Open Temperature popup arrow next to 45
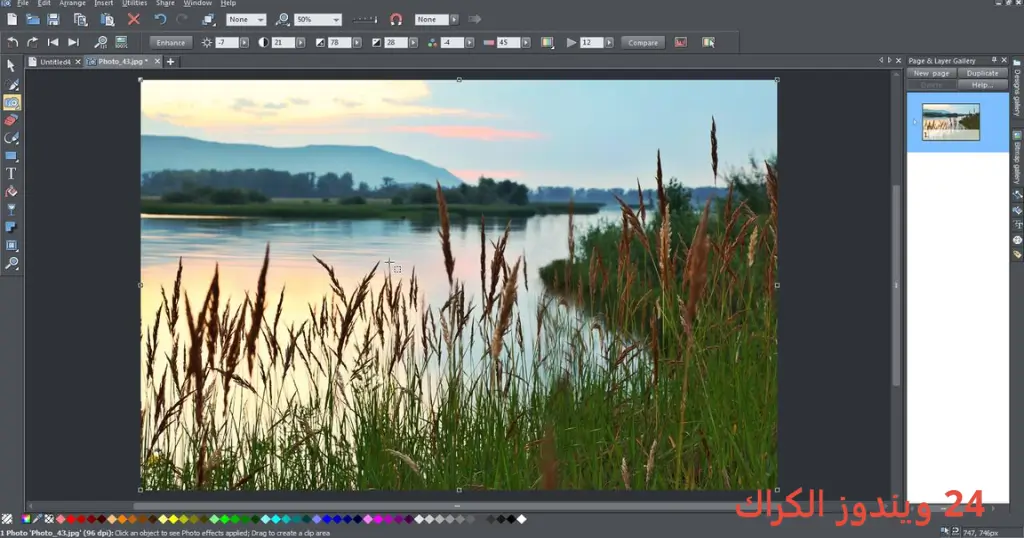 coord(526,42)
